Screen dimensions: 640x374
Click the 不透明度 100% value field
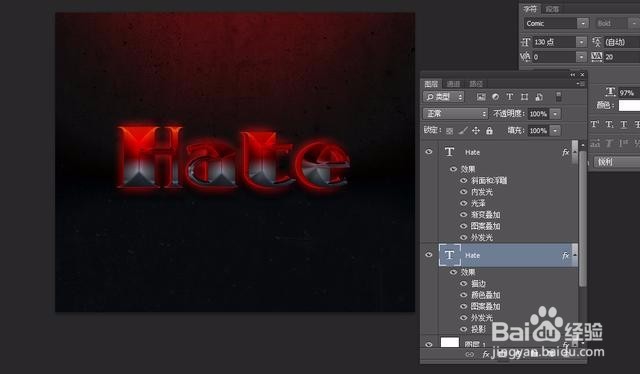point(538,114)
